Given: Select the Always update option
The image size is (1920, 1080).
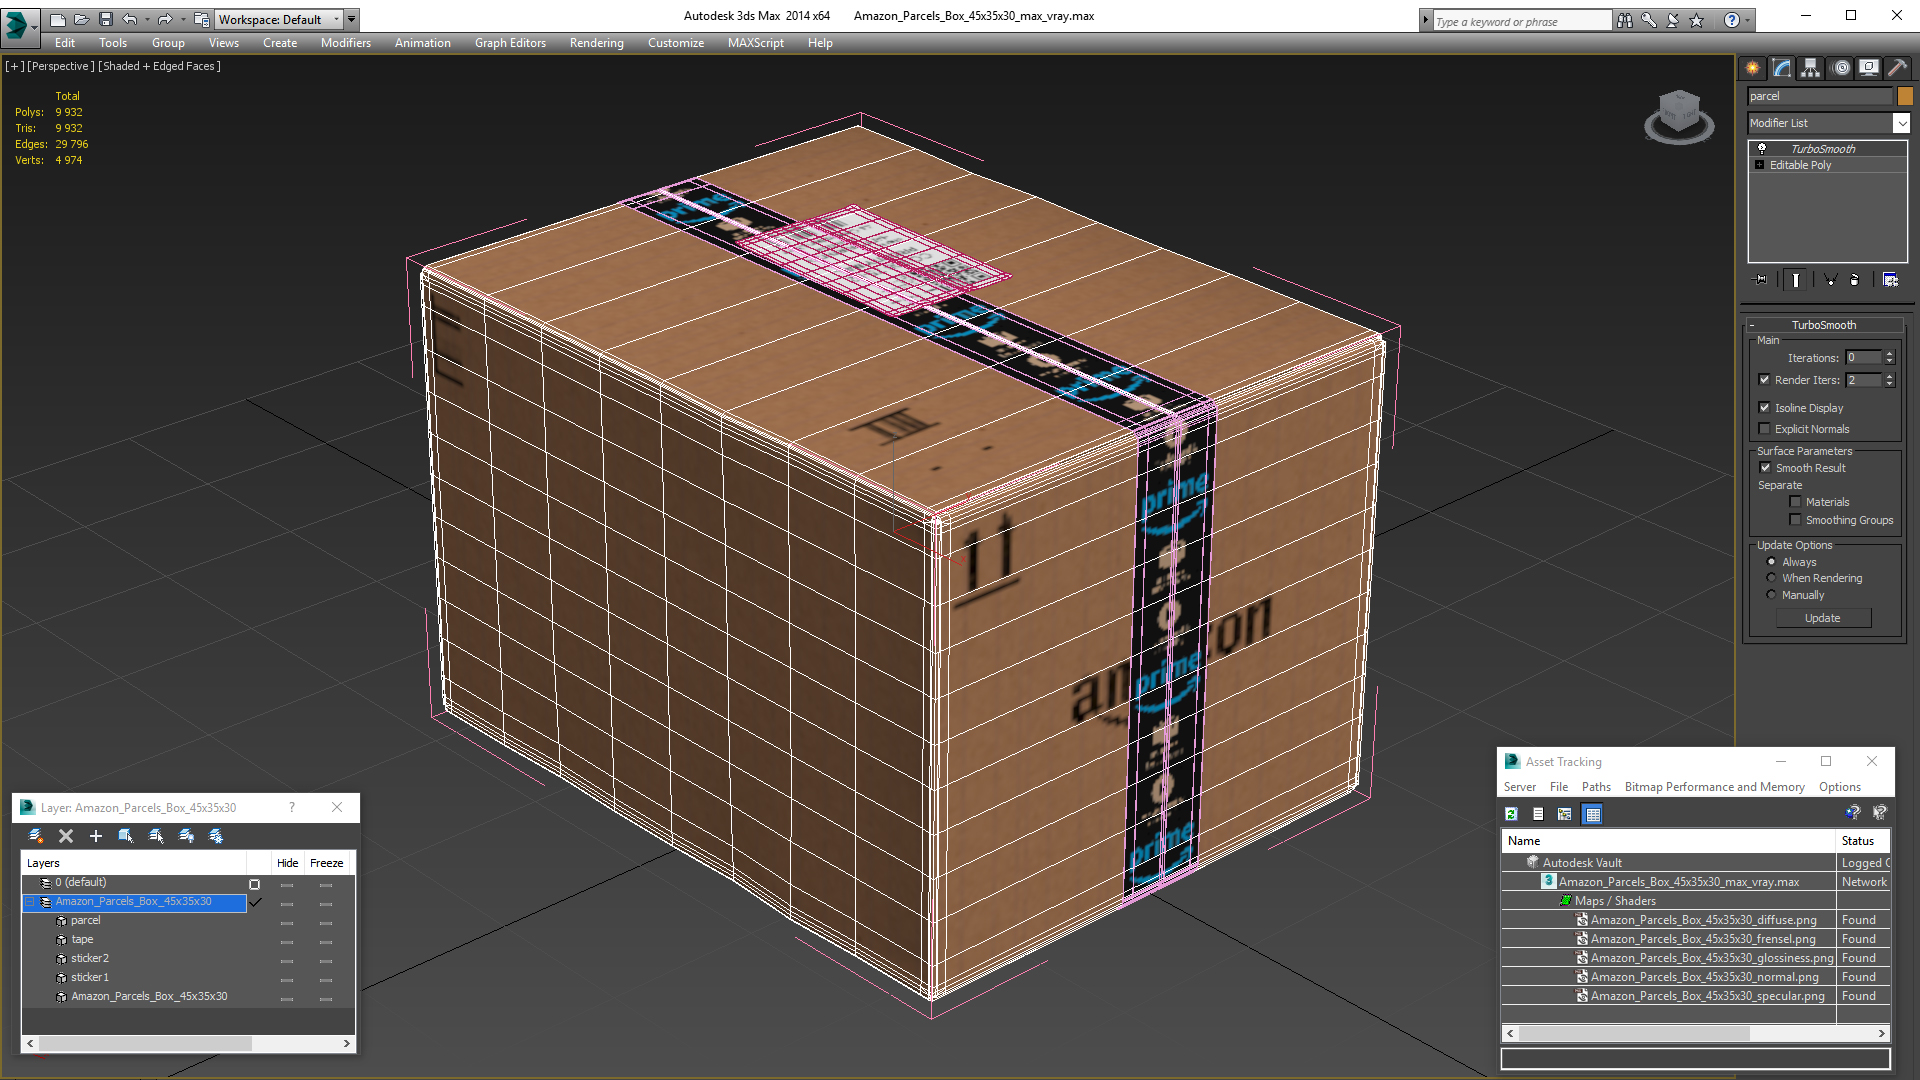Looking at the screenshot, I should pyautogui.click(x=1771, y=562).
